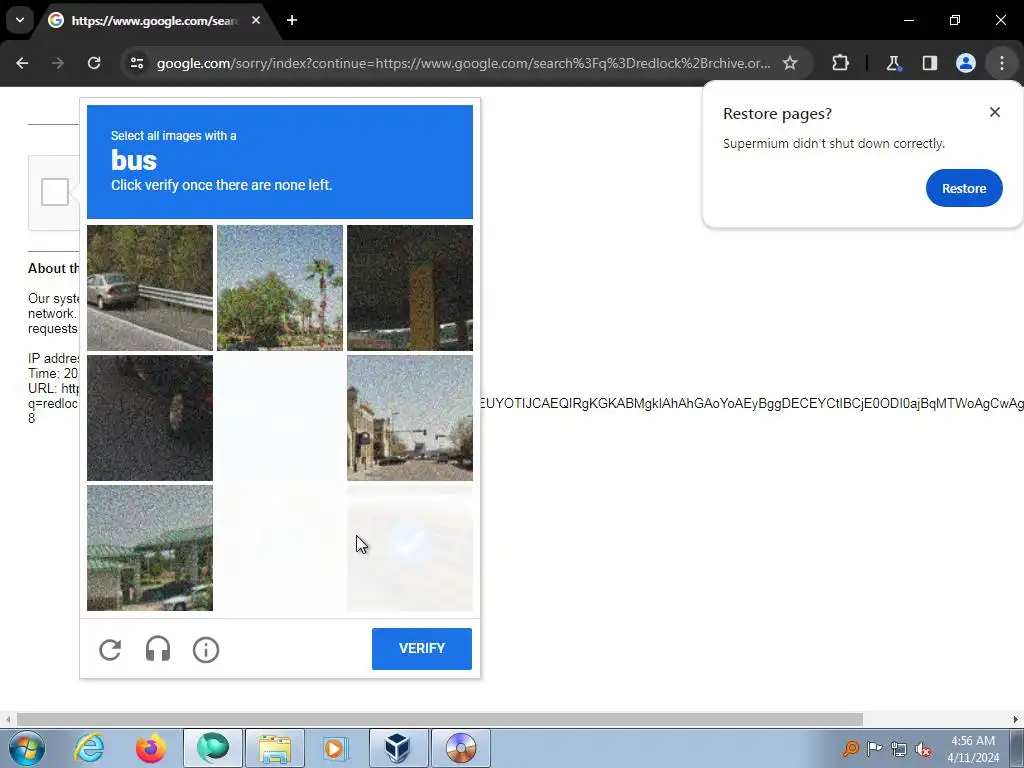Open the Extensions puzzle icon
The height and width of the screenshot is (768, 1024).
840,63
